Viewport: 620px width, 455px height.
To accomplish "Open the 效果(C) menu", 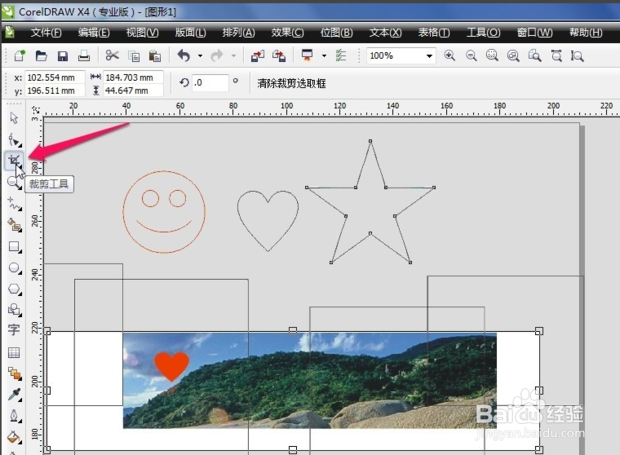I will (x=287, y=32).
